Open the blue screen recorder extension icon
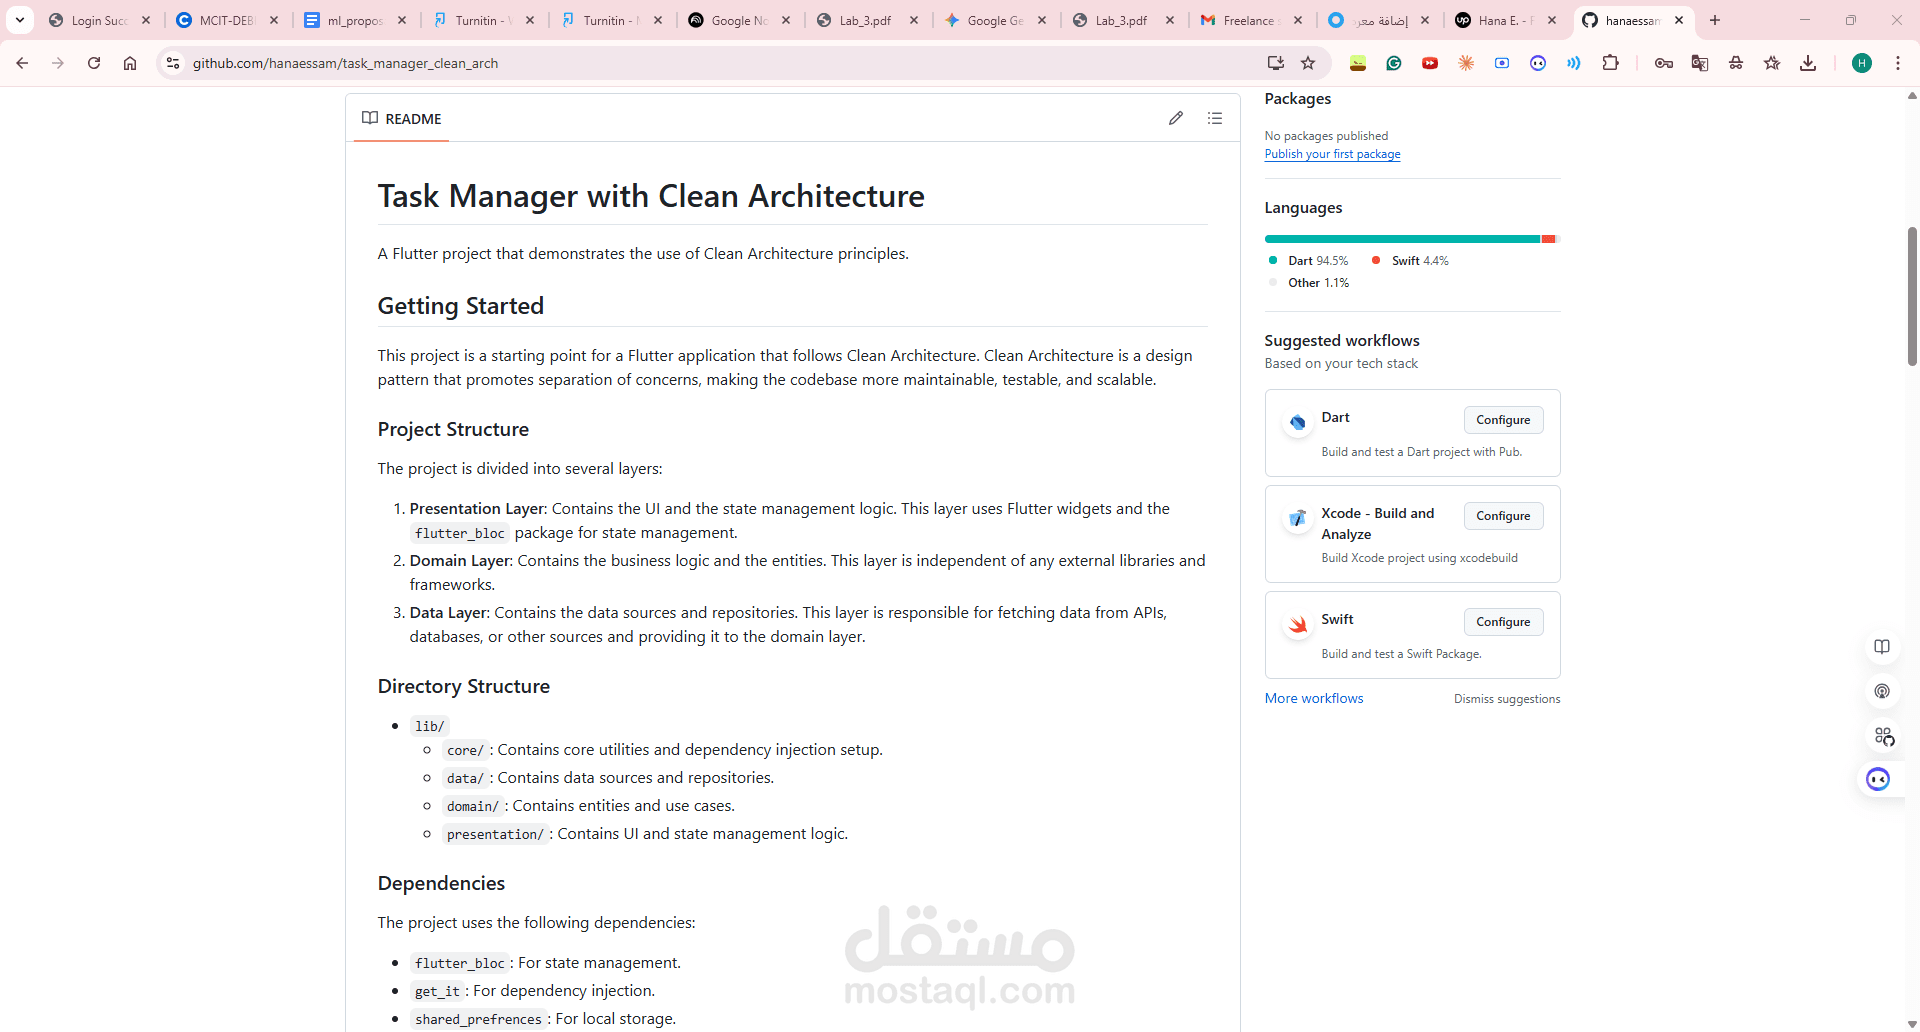Viewport: 1920px width, 1032px height. tap(1502, 63)
